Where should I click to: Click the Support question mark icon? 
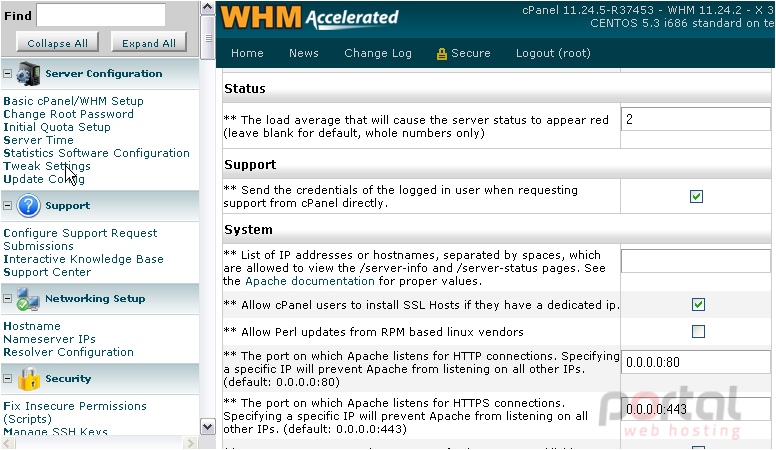28,205
